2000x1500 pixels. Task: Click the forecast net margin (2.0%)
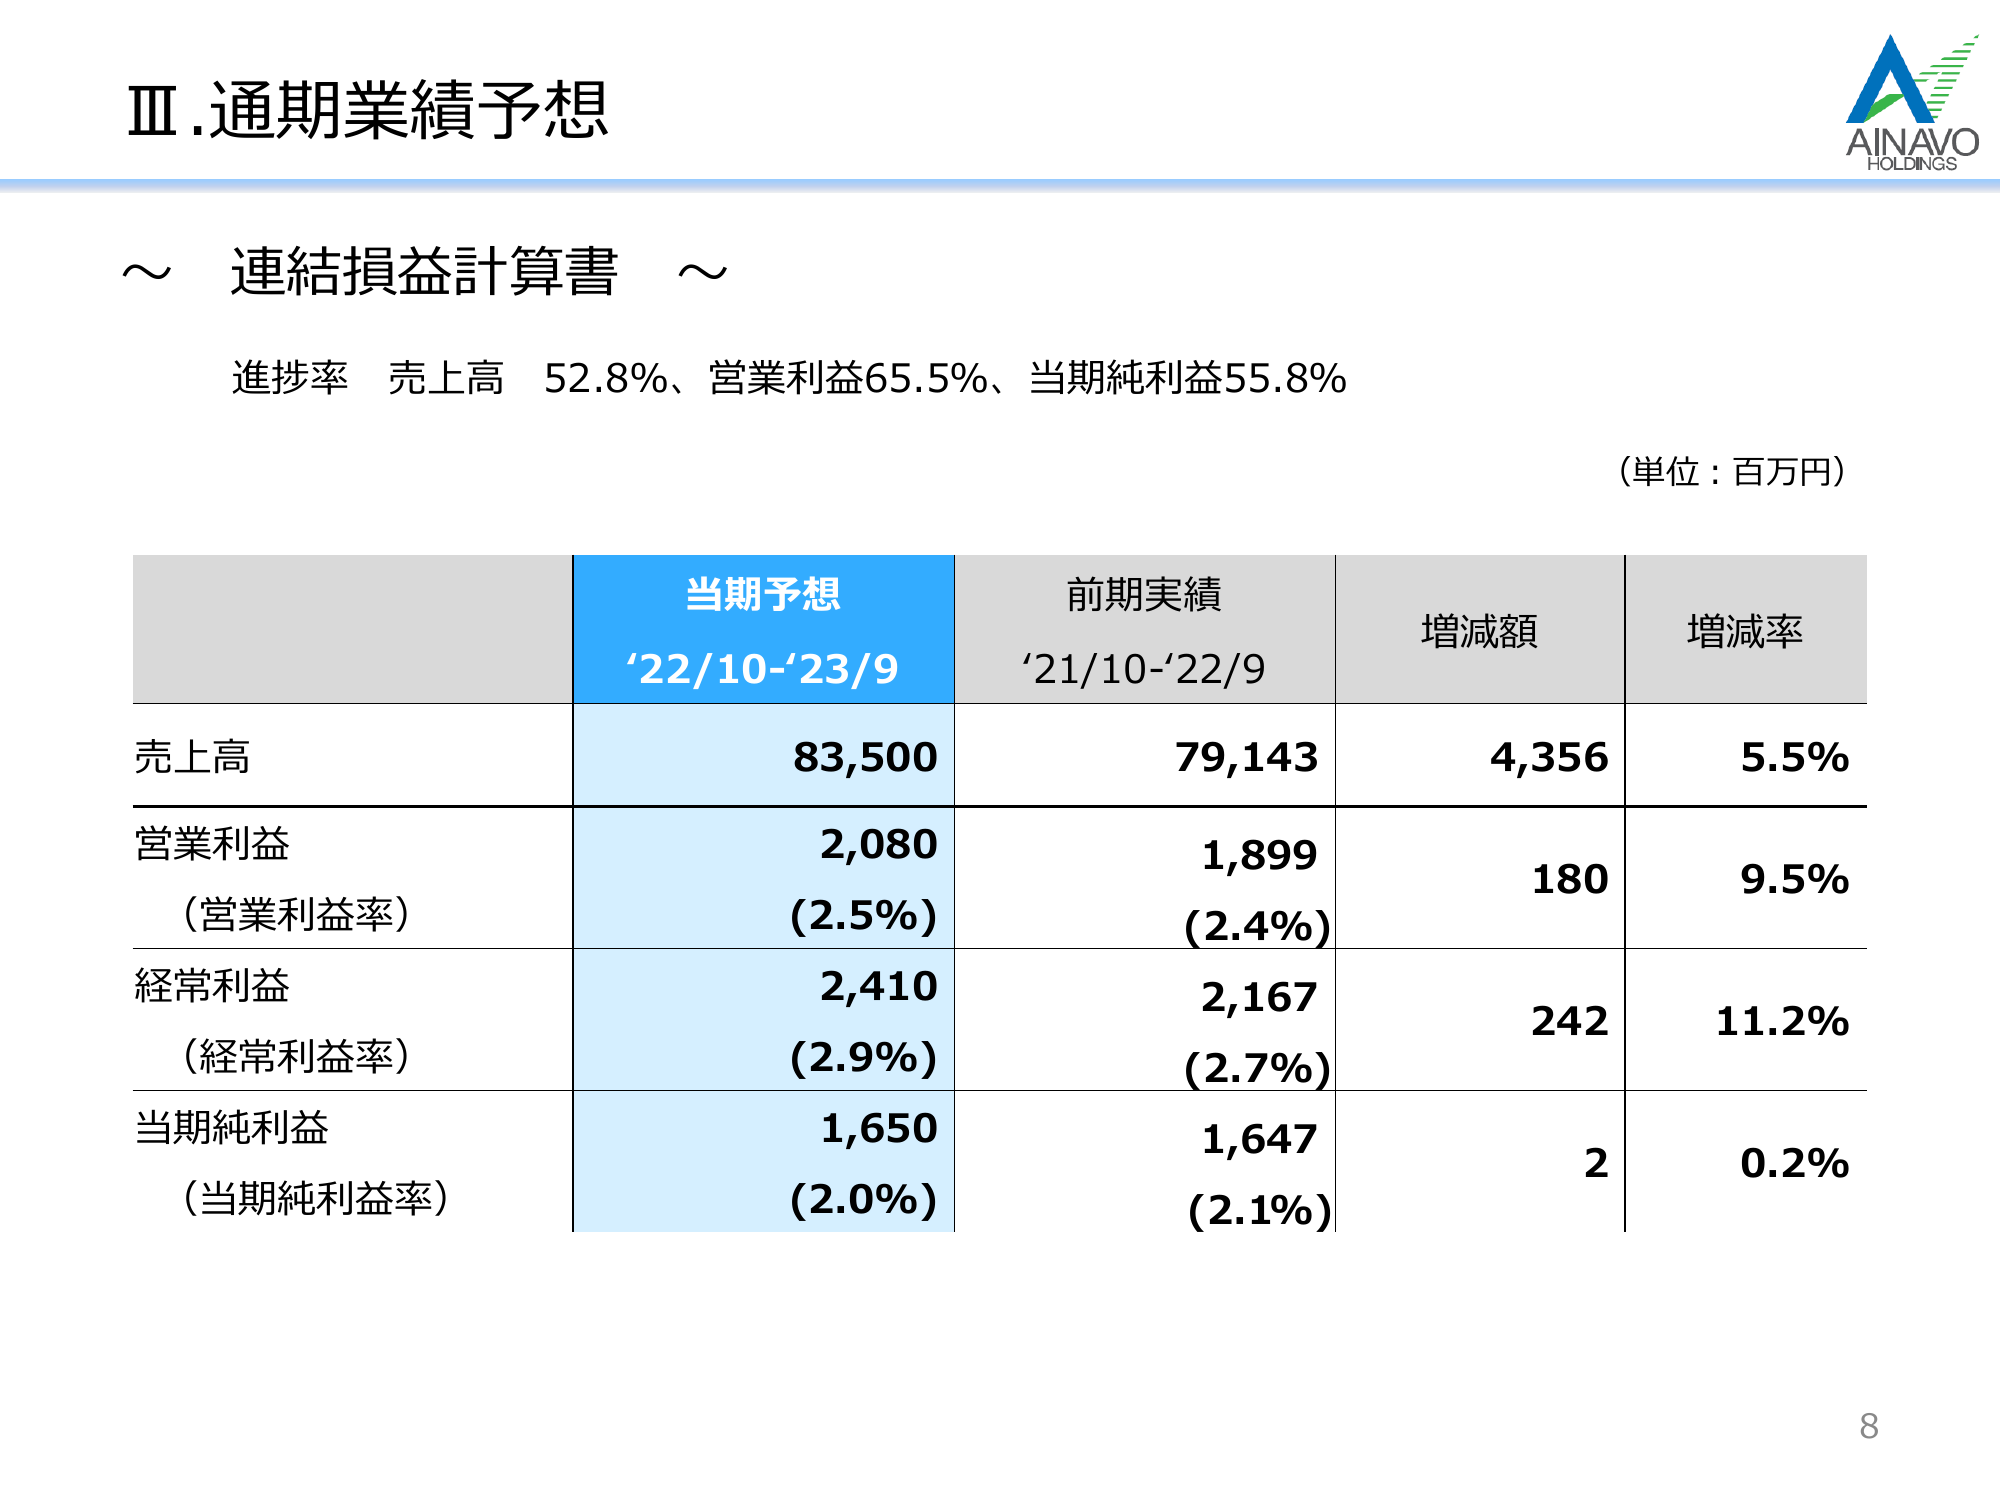pos(864,1199)
